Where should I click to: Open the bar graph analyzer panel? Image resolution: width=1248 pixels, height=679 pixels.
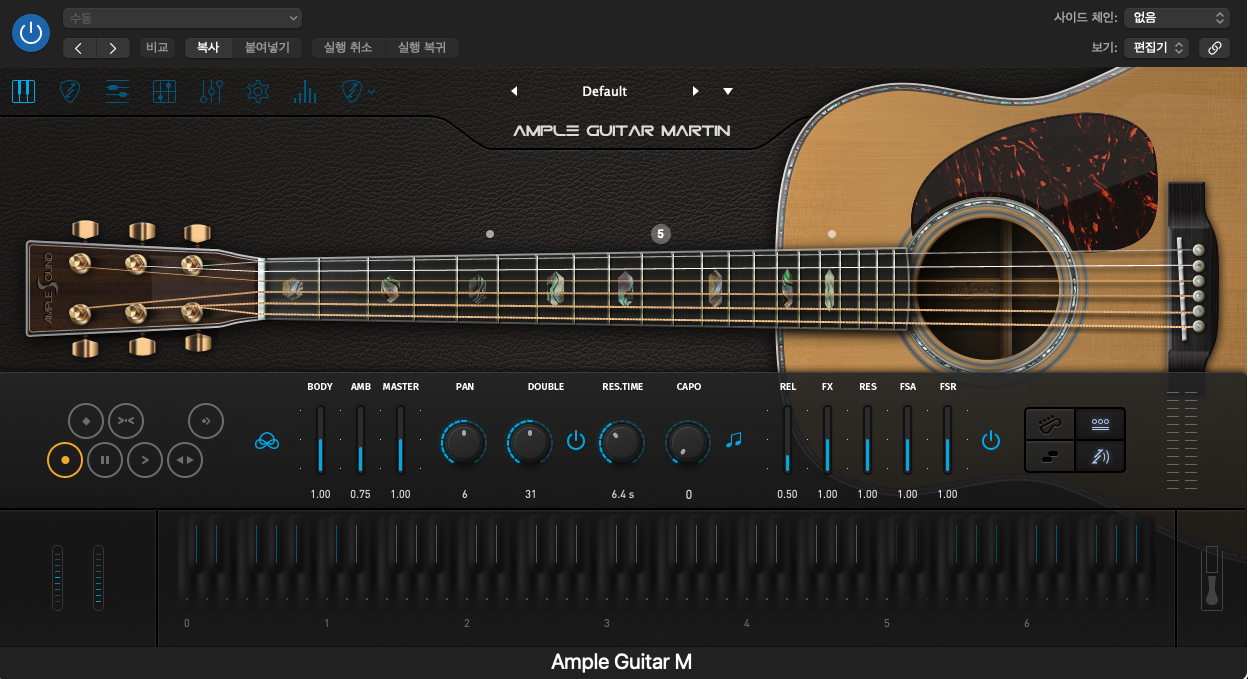(x=305, y=92)
